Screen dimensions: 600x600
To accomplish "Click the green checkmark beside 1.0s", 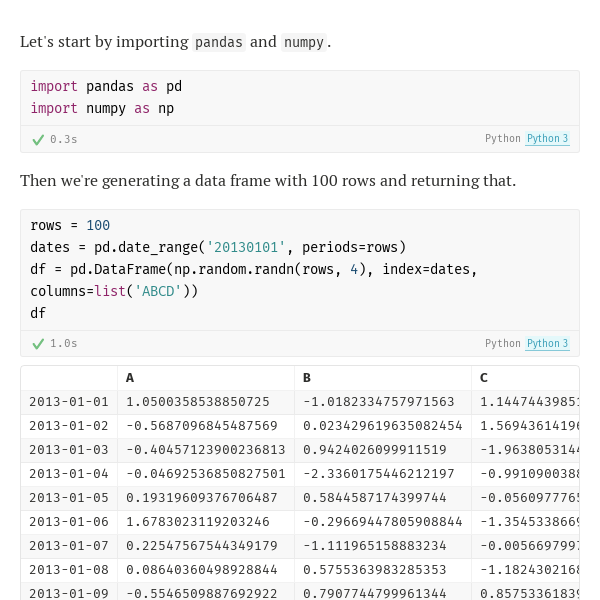I will [x=38, y=344].
